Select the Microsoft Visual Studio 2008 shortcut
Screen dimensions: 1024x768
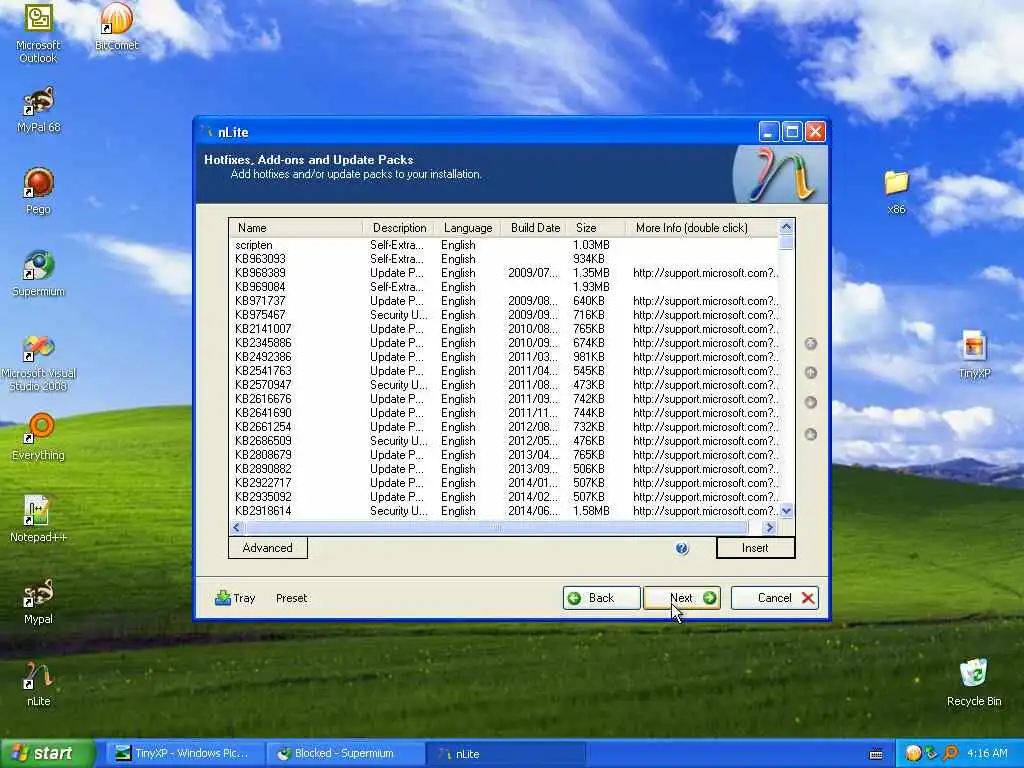(39, 362)
